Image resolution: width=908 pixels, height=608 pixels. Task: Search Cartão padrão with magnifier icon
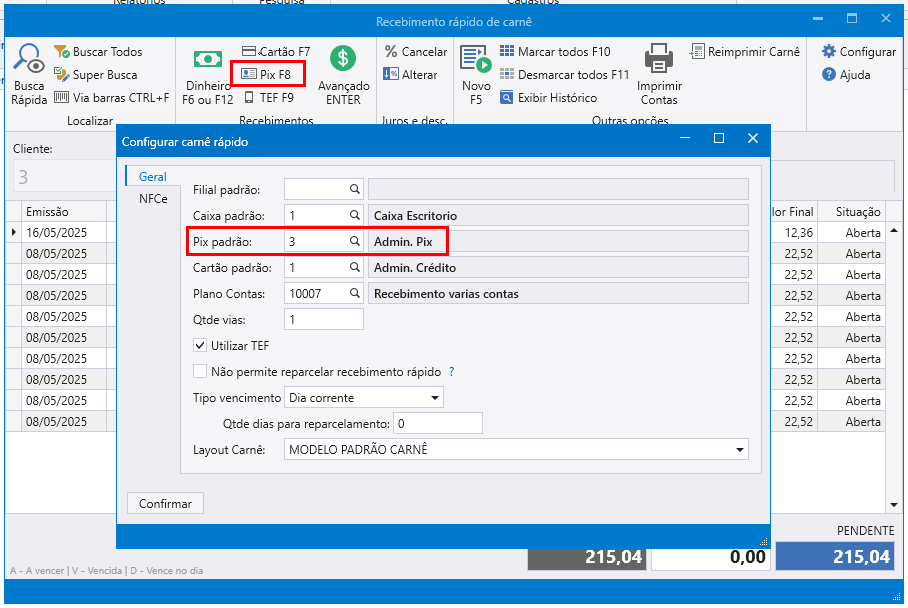[354, 268]
